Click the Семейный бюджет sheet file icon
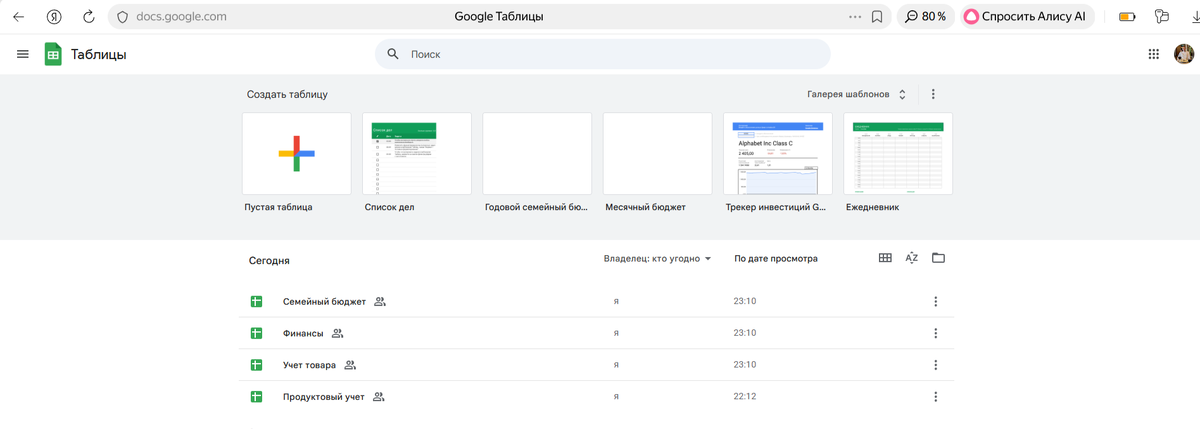Image resolution: width=1200 pixels, height=429 pixels. [256, 301]
